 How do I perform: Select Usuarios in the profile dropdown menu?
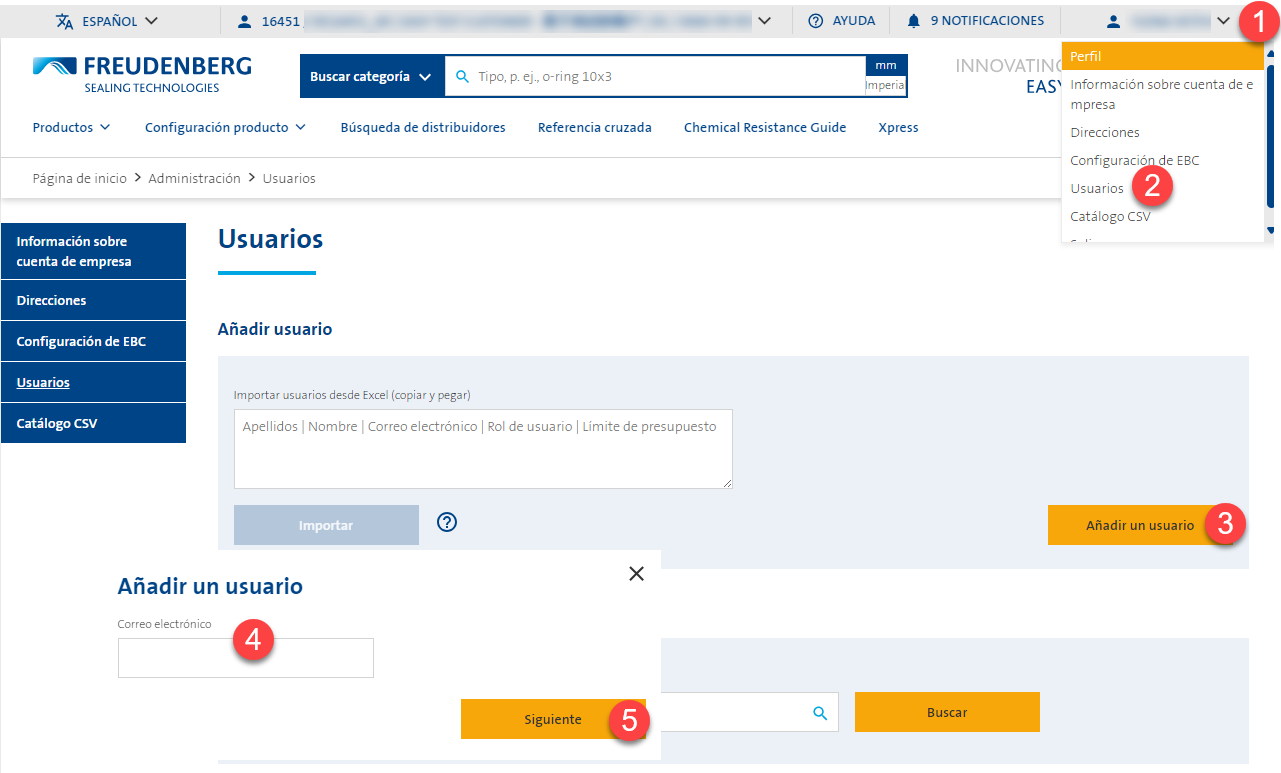tap(1097, 188)
